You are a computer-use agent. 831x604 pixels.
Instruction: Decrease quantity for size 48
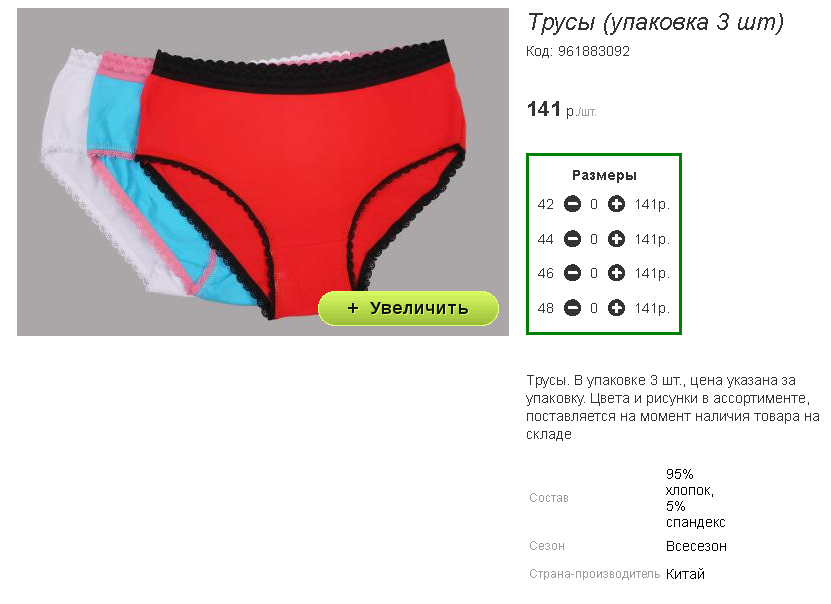click(572, 308)
